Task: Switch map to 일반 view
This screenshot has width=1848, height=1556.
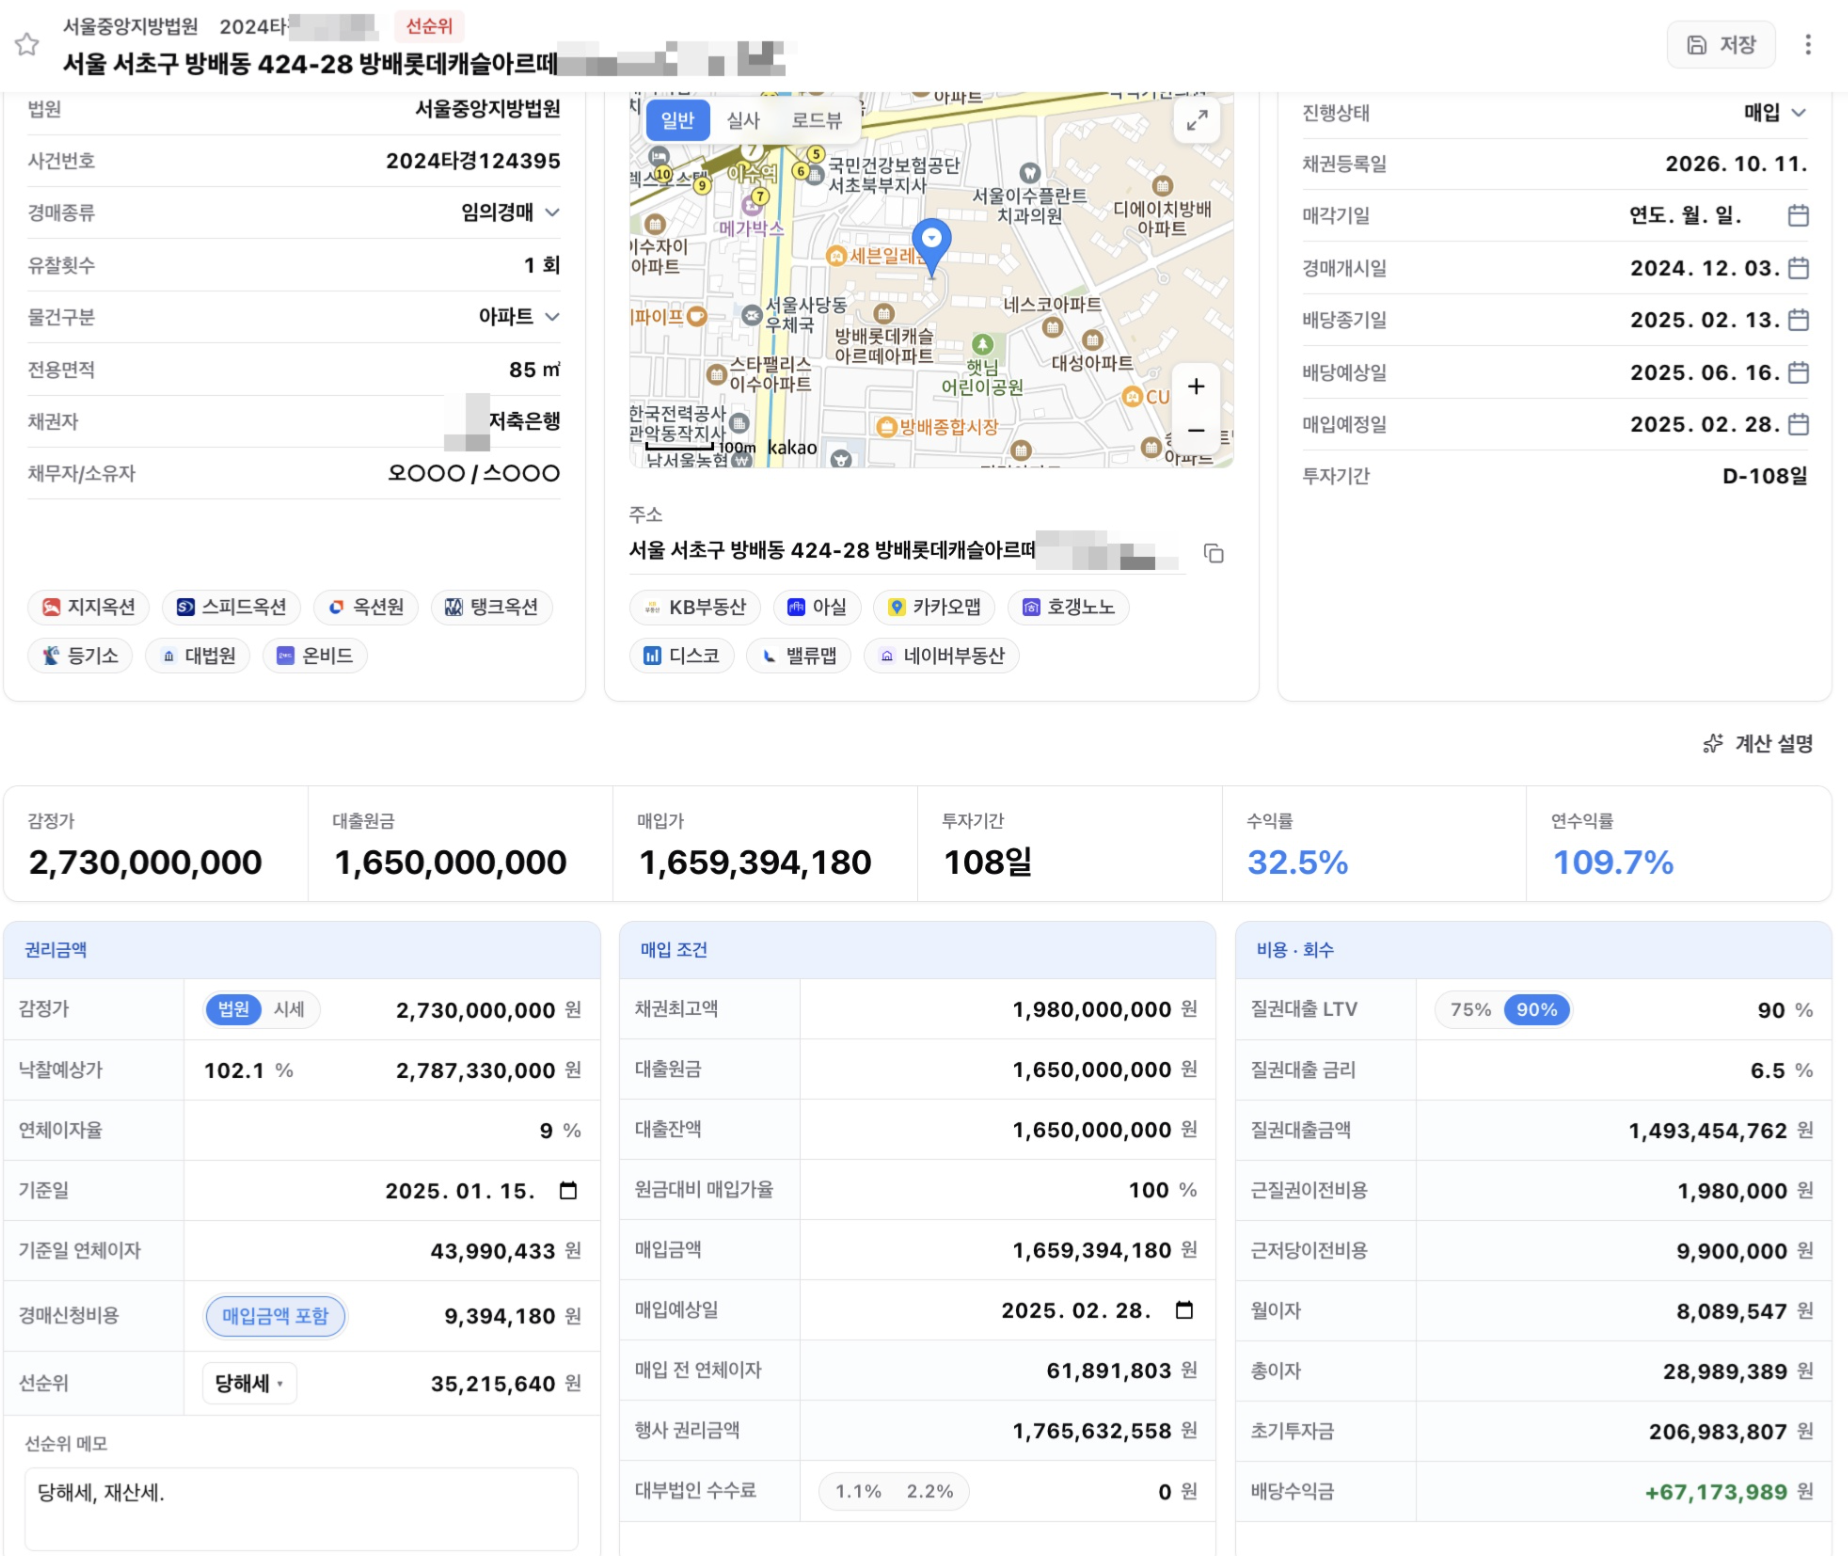Action: click(677, 121)
